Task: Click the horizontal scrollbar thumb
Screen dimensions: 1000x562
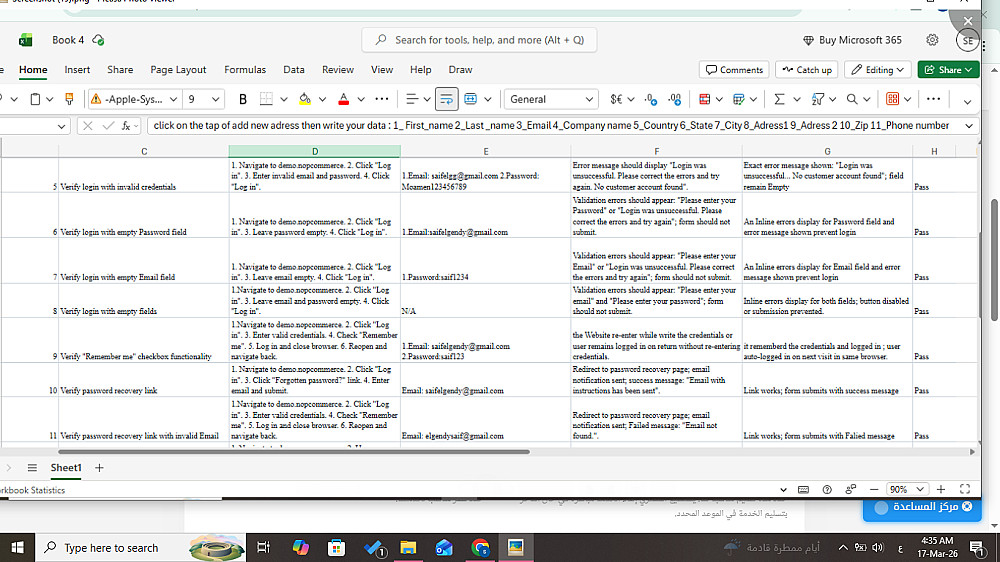Action: pos(293,452)
